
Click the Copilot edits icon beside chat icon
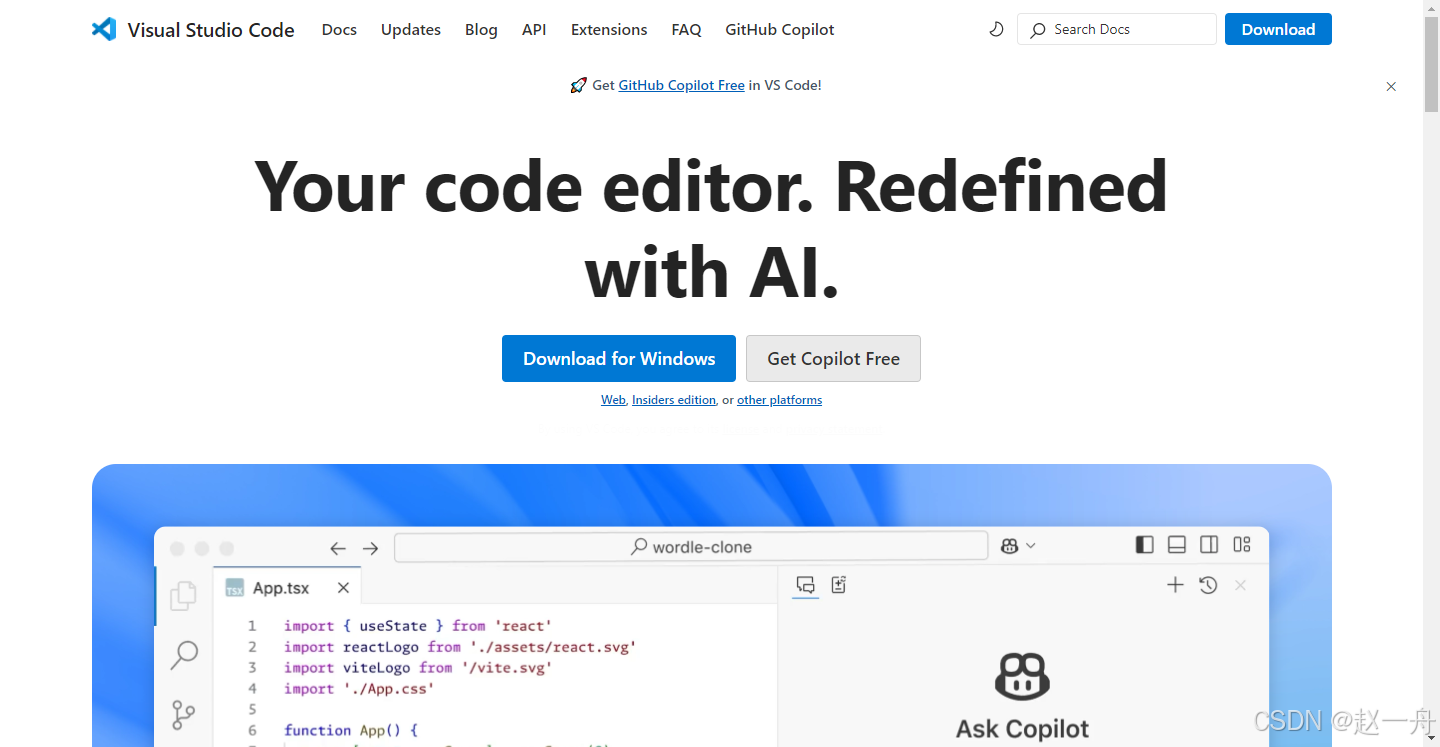(839, 585)
